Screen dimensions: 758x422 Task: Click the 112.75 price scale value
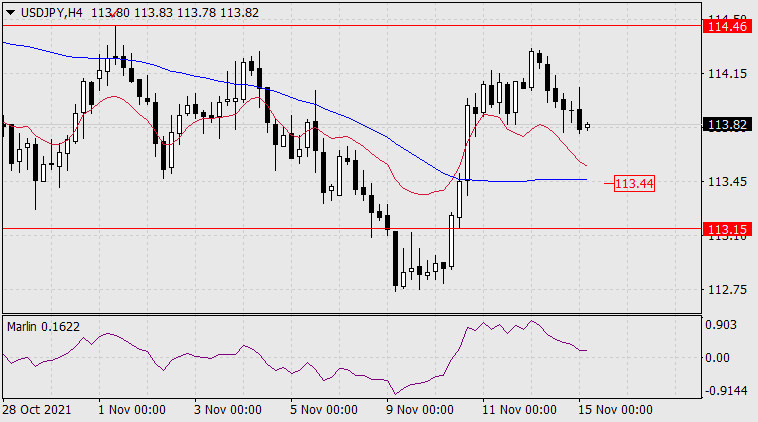pyautogui.click(x=728, y=290)
